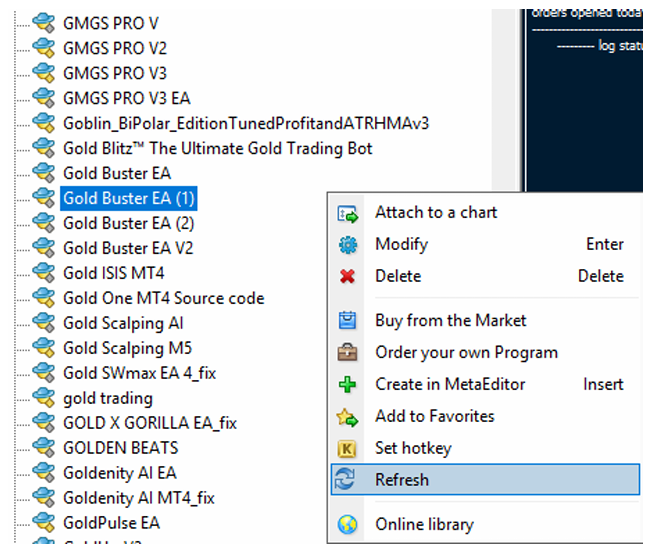Click the expert icon for GMGS PRO V3 EA

(44, 98)
